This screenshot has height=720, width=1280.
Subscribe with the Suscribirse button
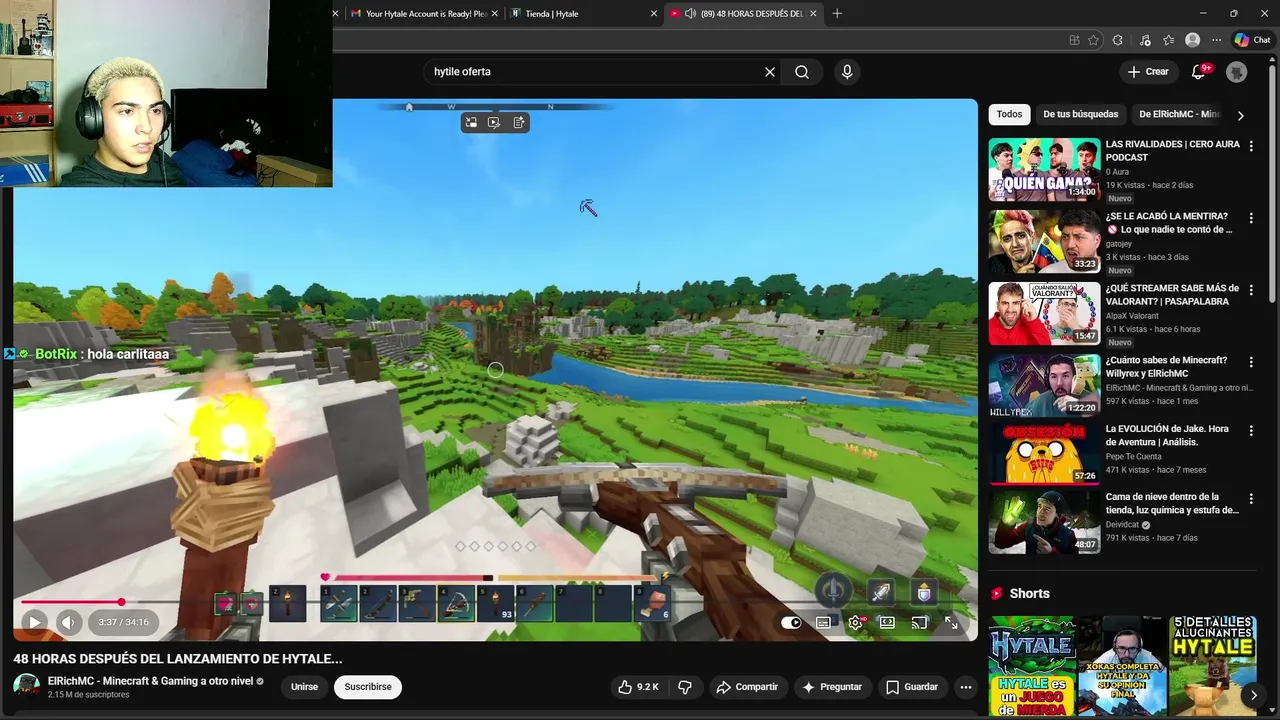tap(368, 687)
